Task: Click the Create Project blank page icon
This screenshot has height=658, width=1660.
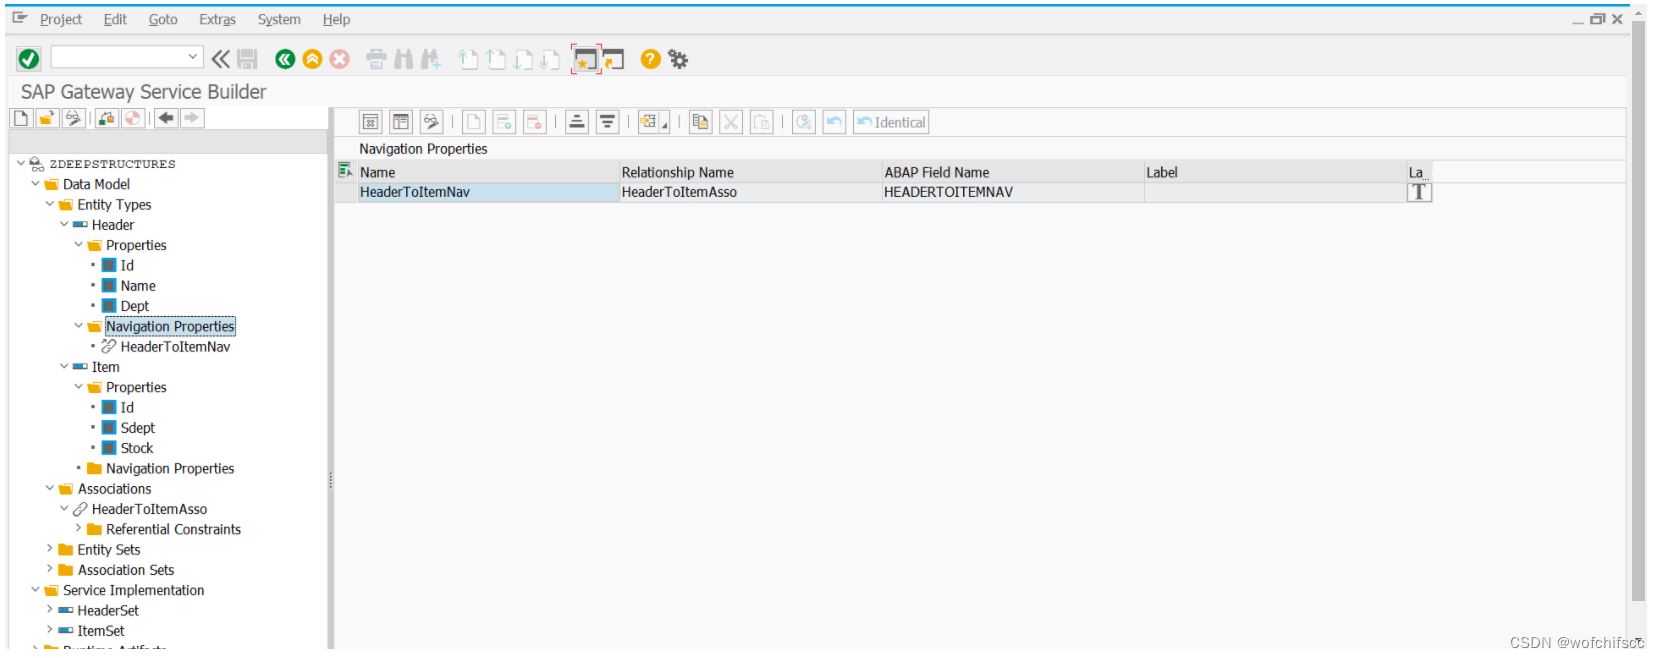Action: pyautogui.click(x=21, y=118)
